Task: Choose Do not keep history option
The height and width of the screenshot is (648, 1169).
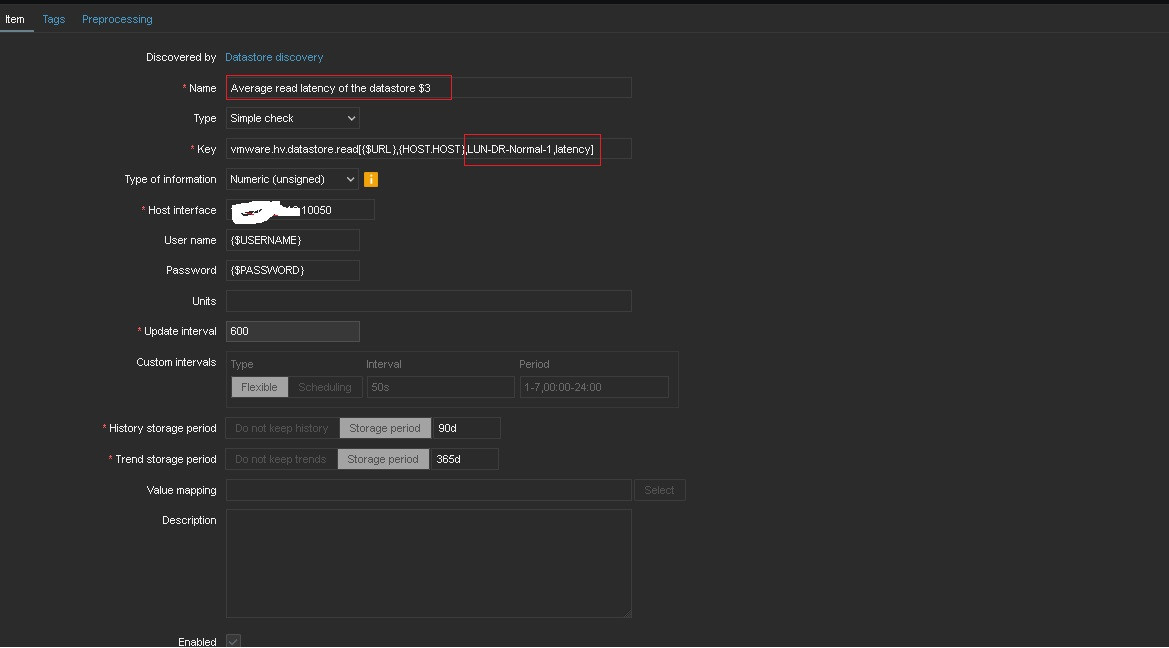Action: pyautogui.click(x=282, y=428)
